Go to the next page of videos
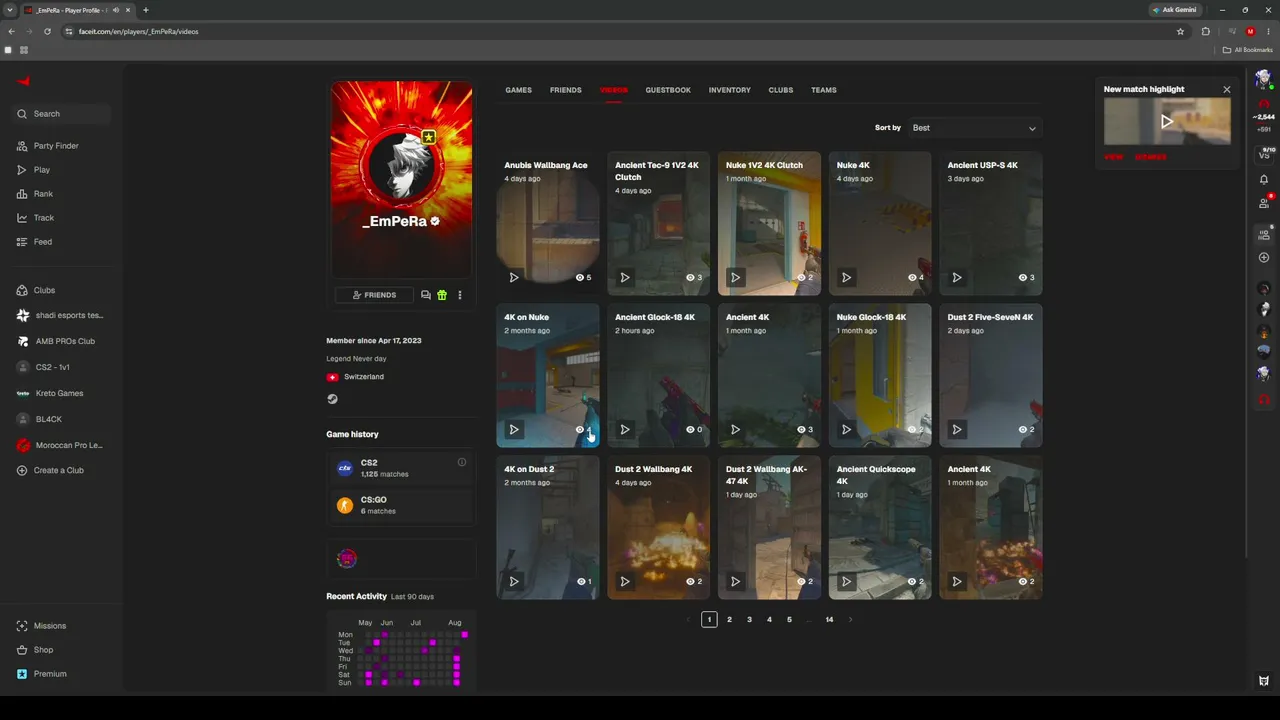 coord(850,620)
